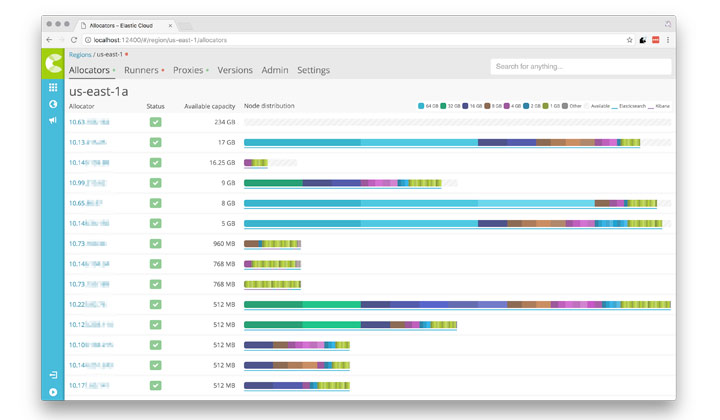Click the status checkmark in the 234 GB row

pos(155,122)
